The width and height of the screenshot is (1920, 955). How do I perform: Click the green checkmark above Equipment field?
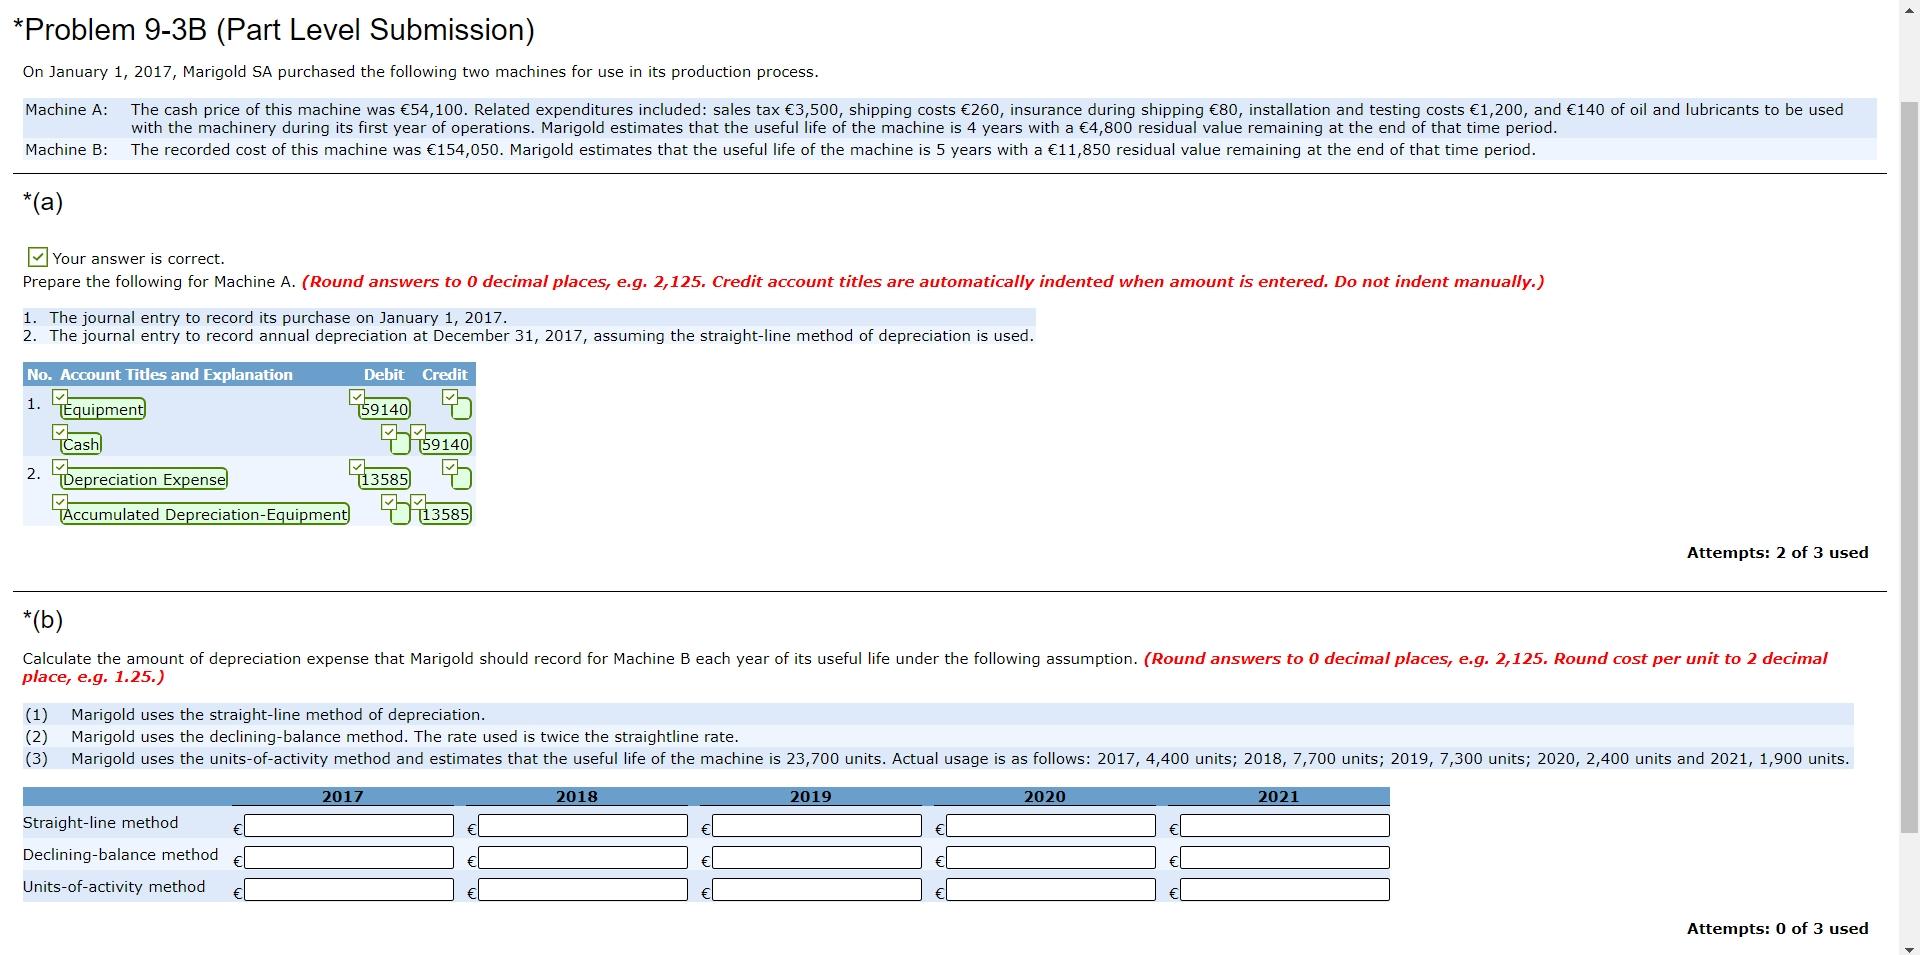tap(60, 396)
